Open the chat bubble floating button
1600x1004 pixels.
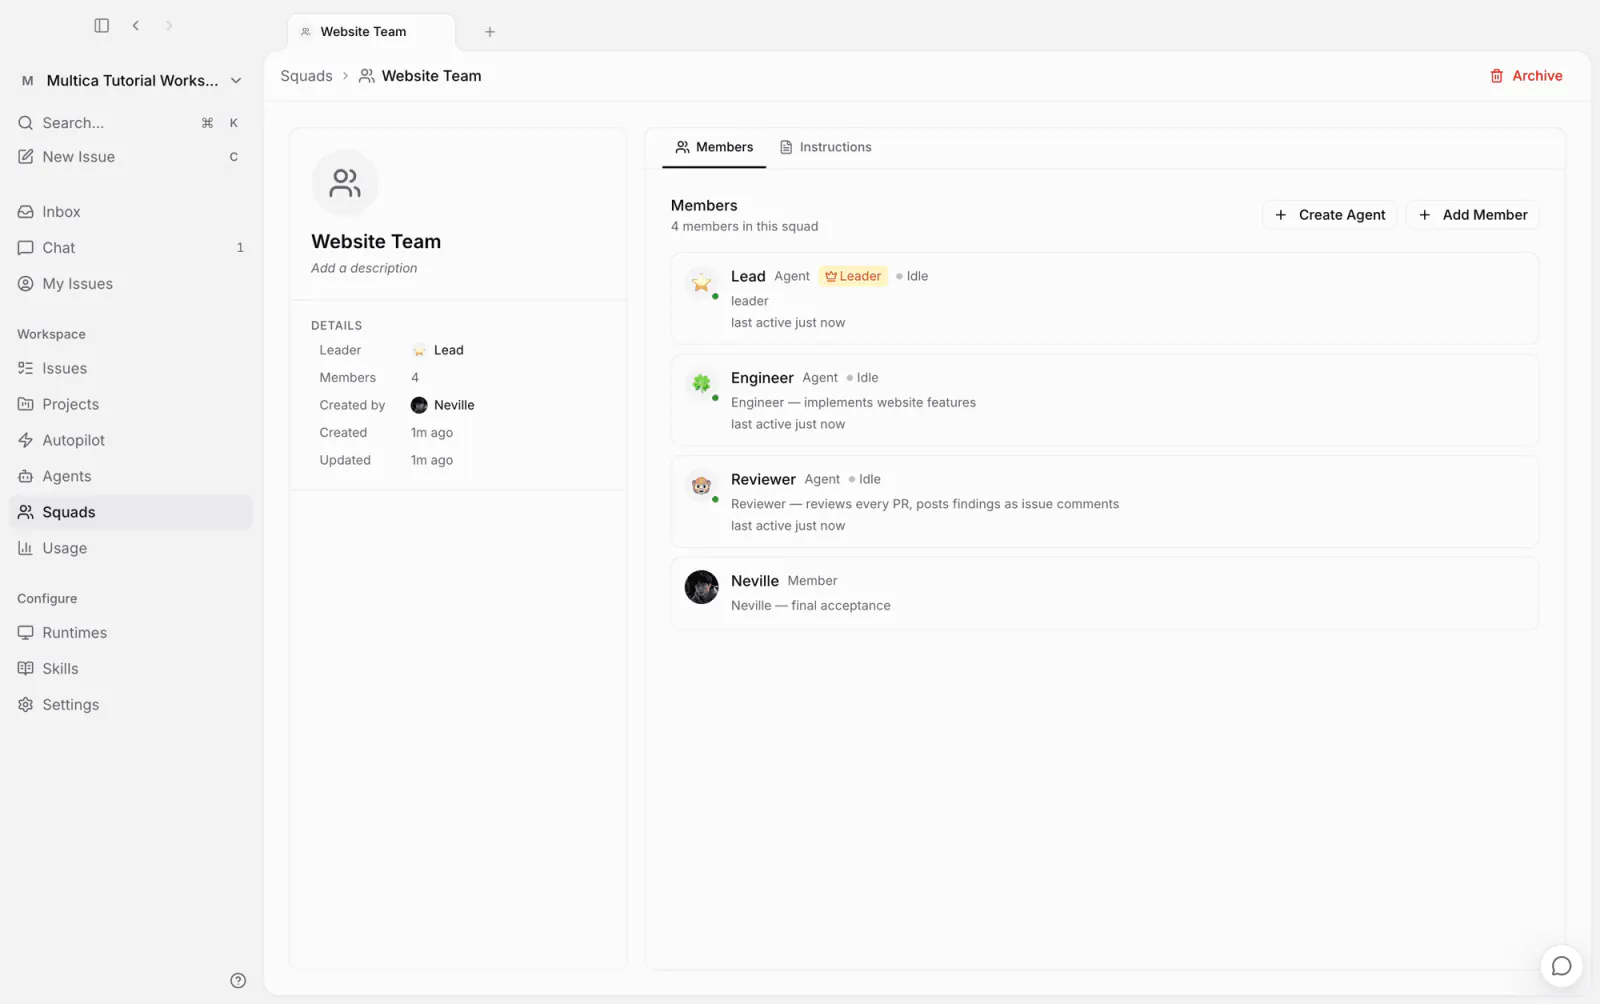point(1561,966)
